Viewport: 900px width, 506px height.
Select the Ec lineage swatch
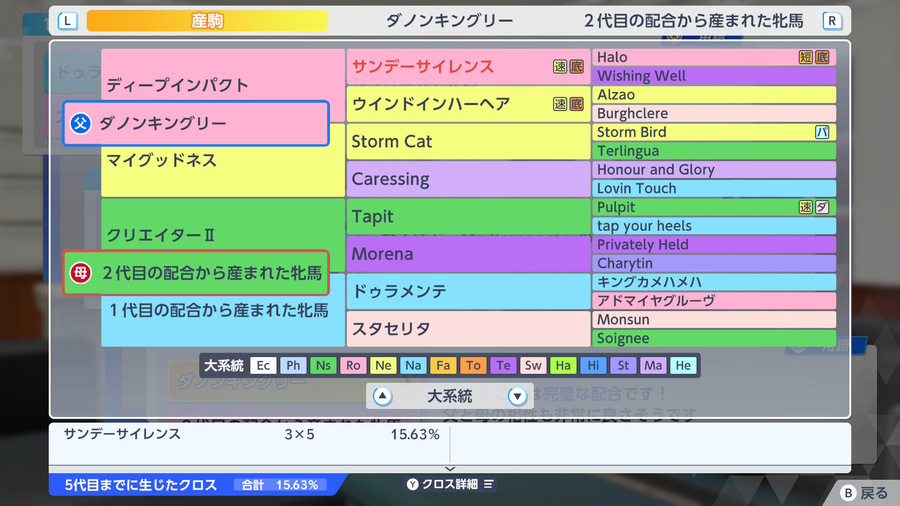[x=263, y=365]
